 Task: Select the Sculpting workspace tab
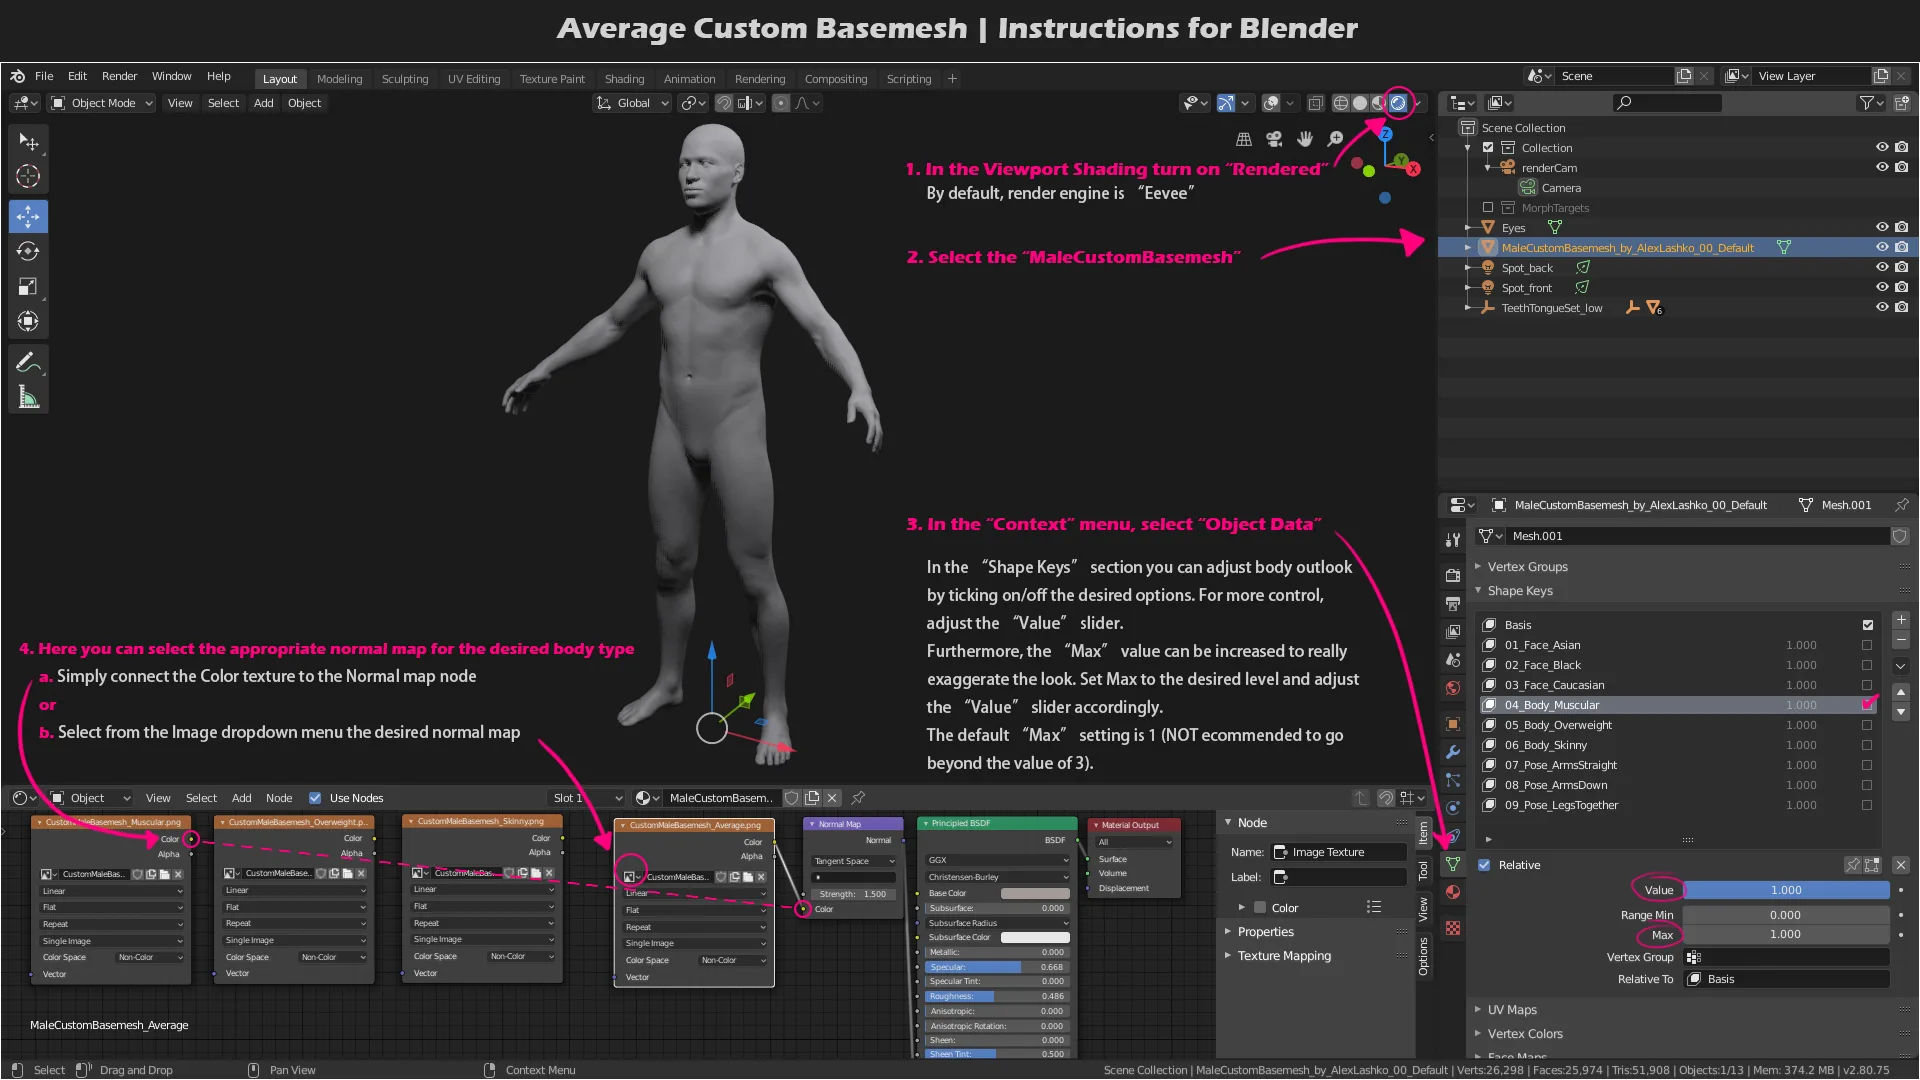coord(405,78)
